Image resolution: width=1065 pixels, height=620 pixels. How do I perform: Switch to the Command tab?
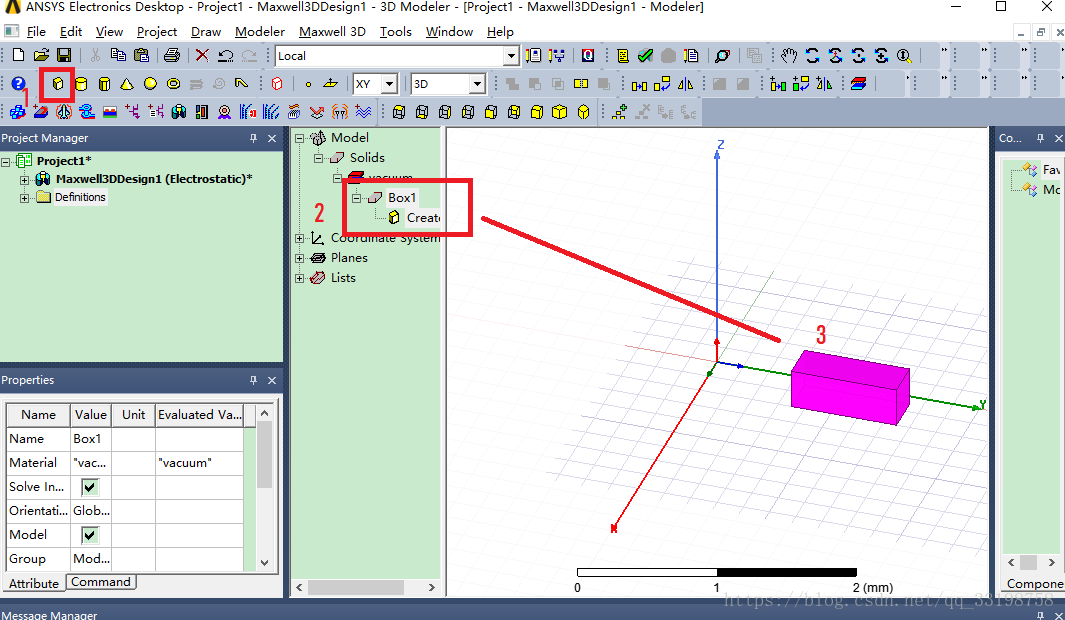[x=100, y=582]
